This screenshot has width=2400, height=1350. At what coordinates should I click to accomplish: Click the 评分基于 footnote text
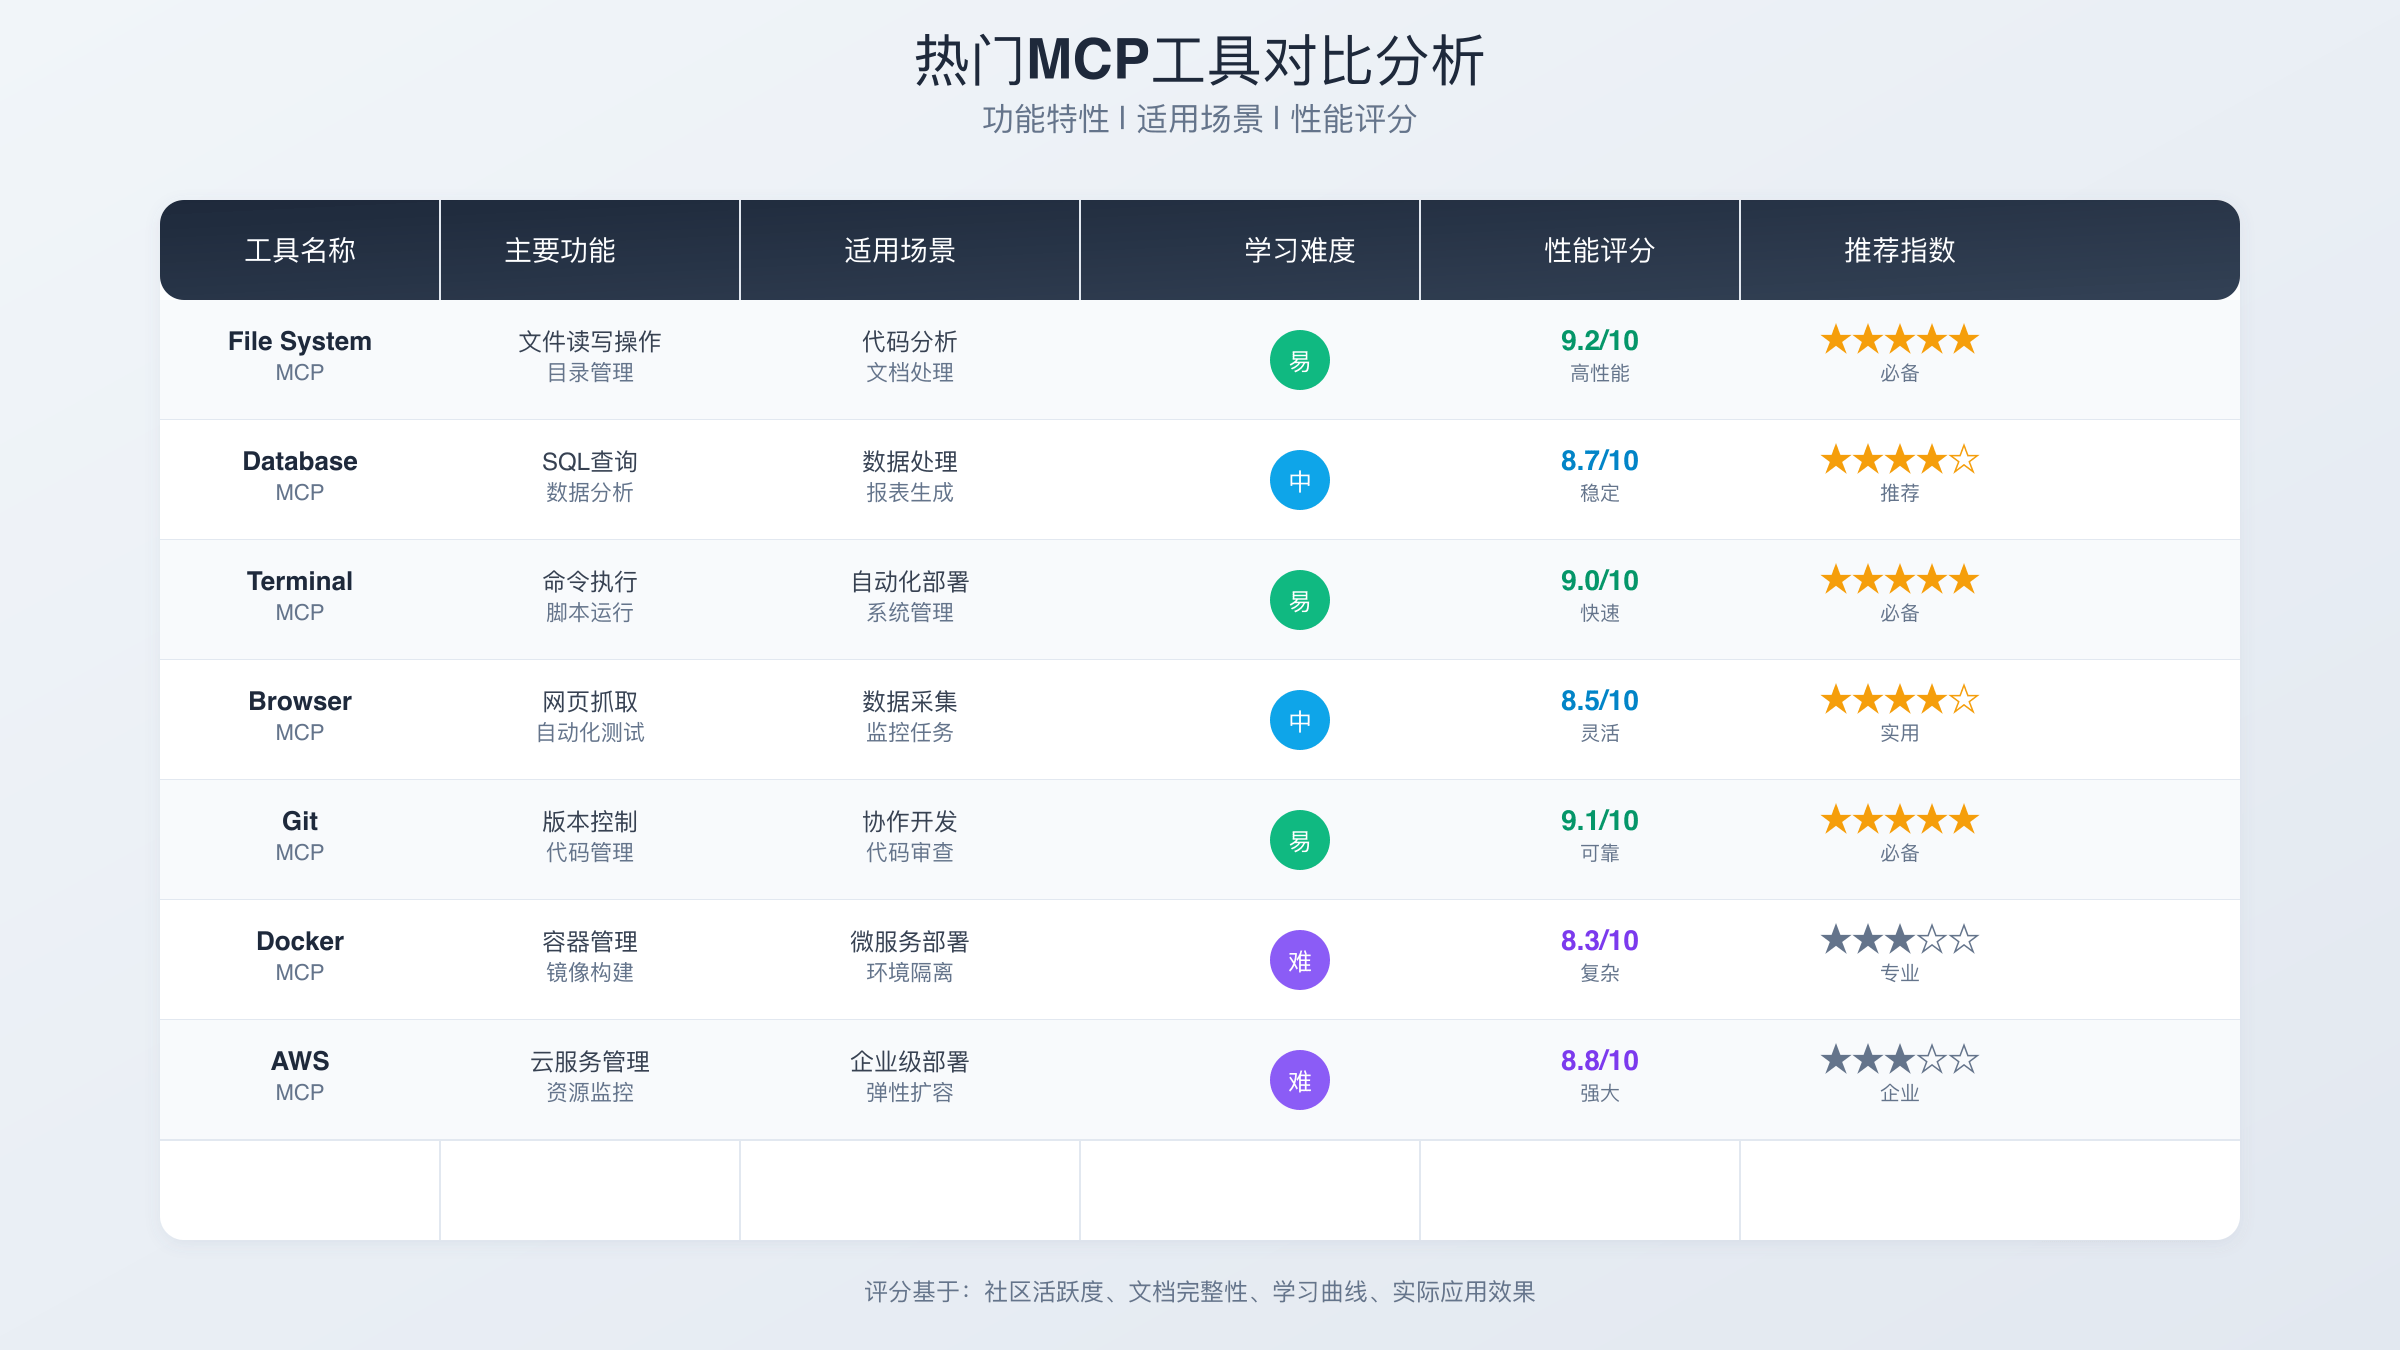(x=1200, y=1292)
